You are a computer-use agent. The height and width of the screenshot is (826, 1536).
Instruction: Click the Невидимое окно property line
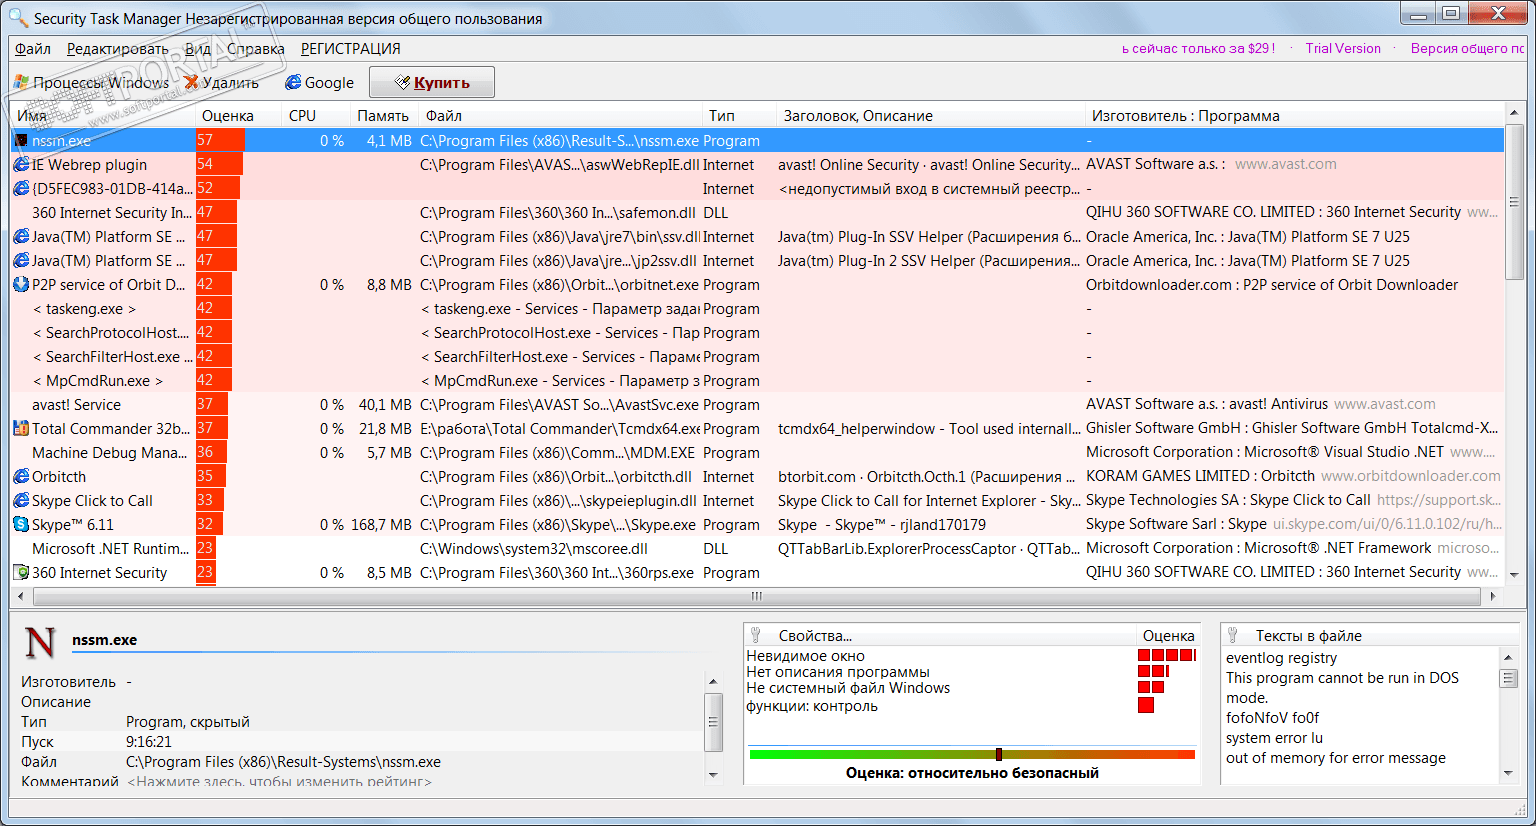(806, 656)
